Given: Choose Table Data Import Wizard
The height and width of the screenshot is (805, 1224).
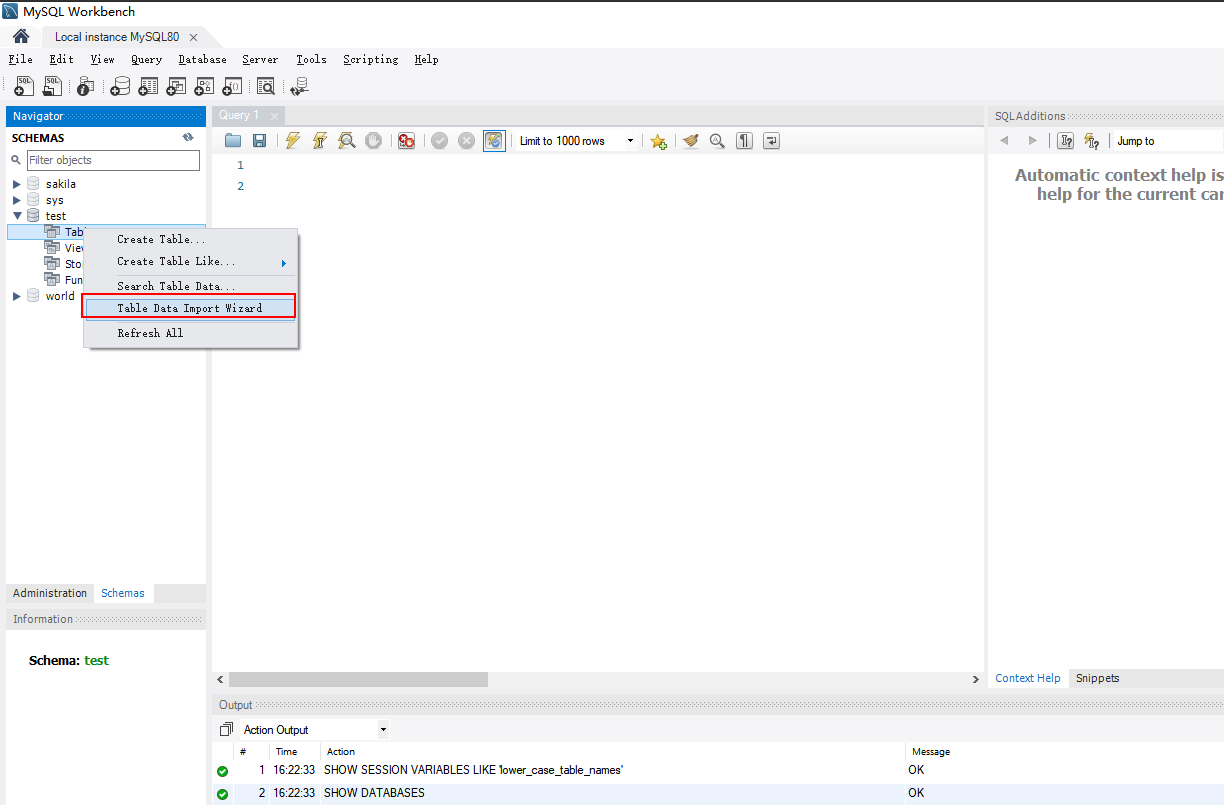Looking at the screenshot, I should (190, 308).
